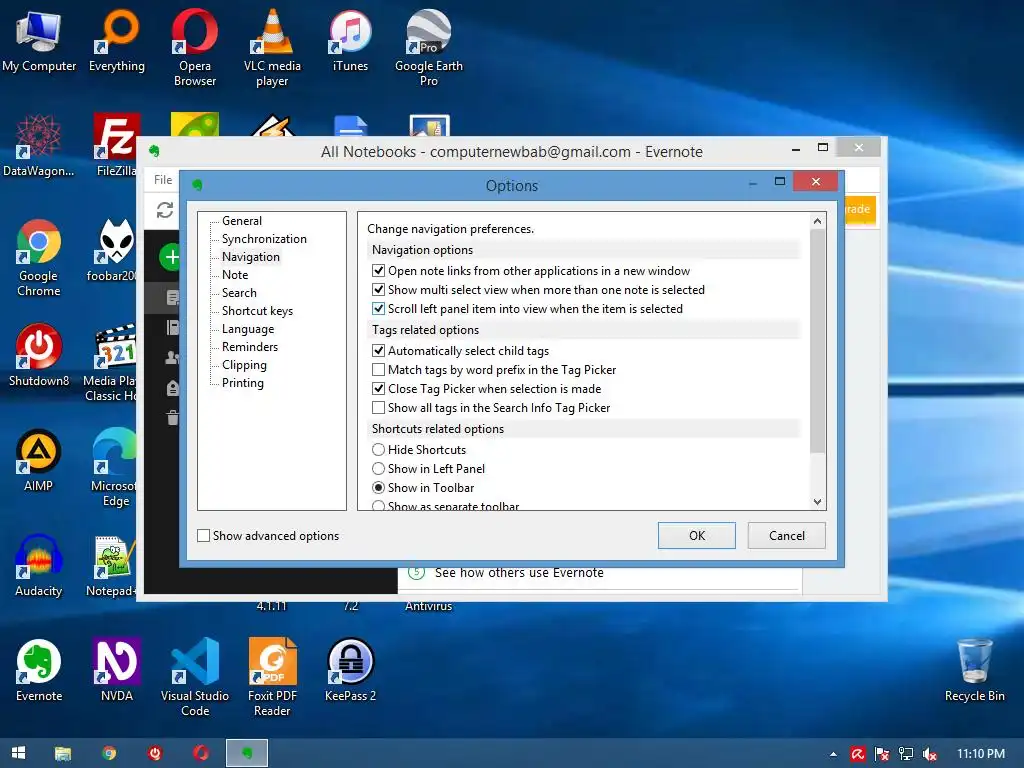Image resolution: width=1024 pixels, height=768 pixels.
Task: Open See how others use Evernote
Action: click(519, 573)
